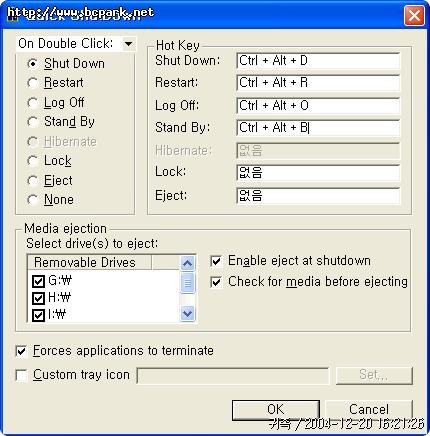Select the Stand By radio button
This screenshot has width=430, height=436.
[32, 122]
